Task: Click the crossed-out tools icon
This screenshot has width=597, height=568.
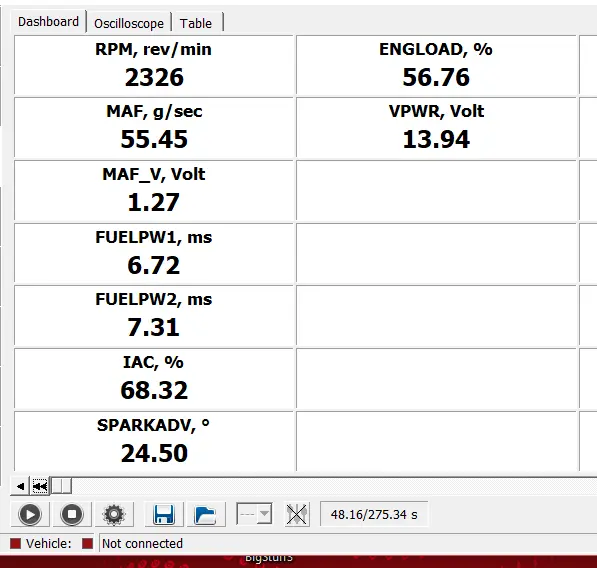Action: [297, 514]
